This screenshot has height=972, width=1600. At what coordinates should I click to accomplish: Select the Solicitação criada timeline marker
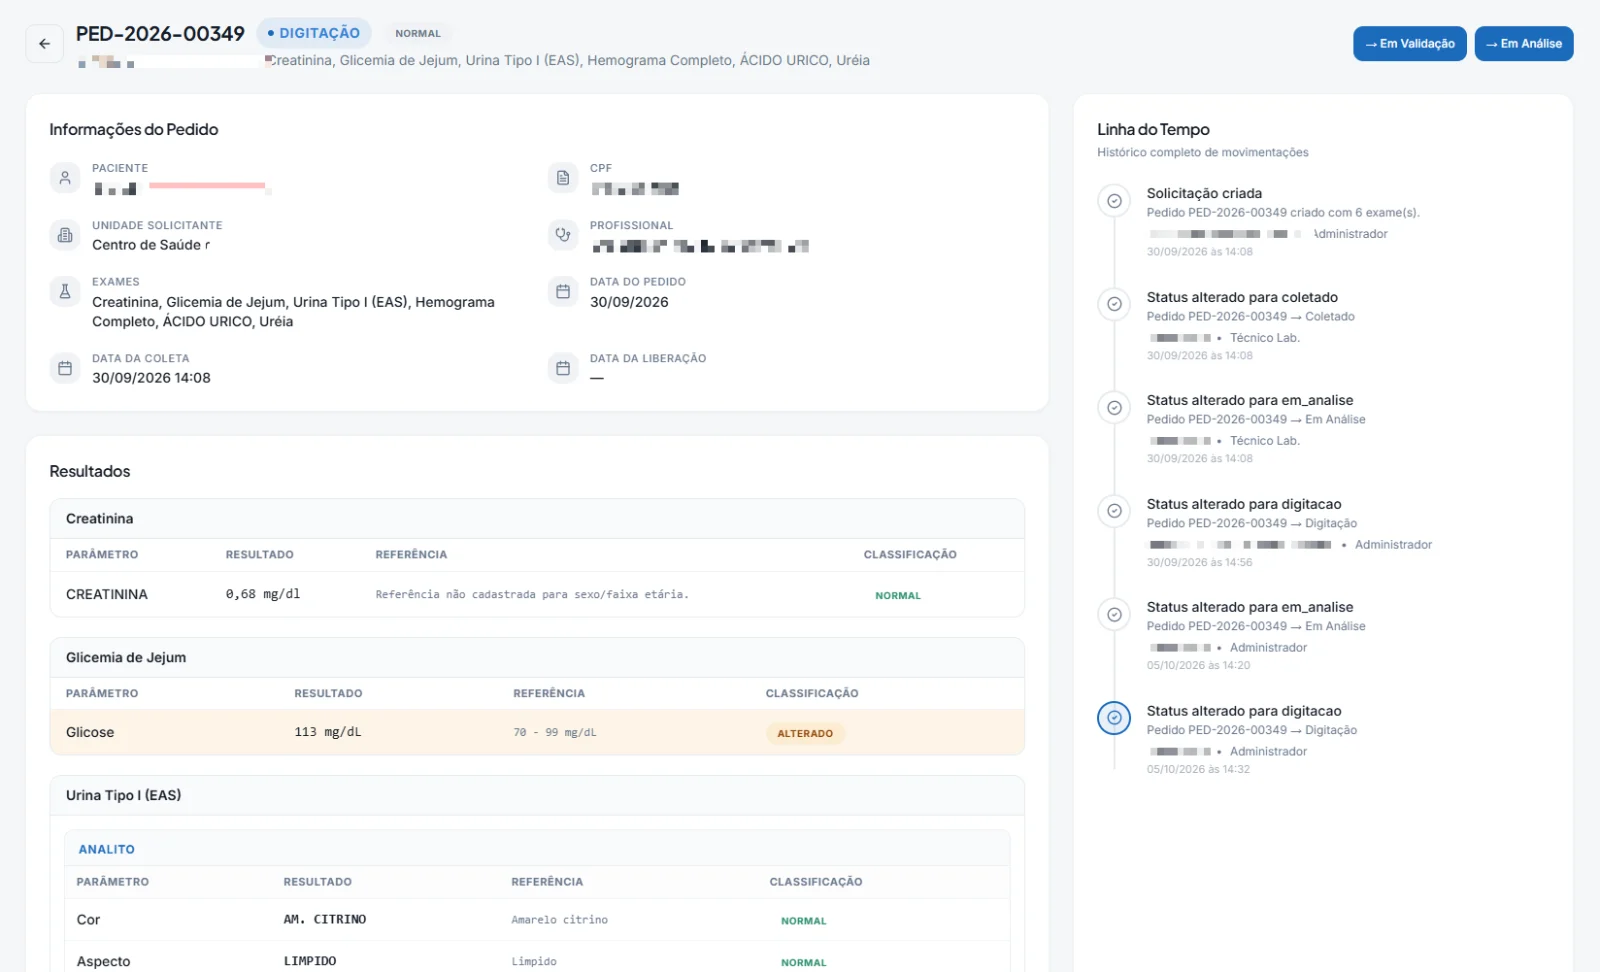[x=1114, y=201]
